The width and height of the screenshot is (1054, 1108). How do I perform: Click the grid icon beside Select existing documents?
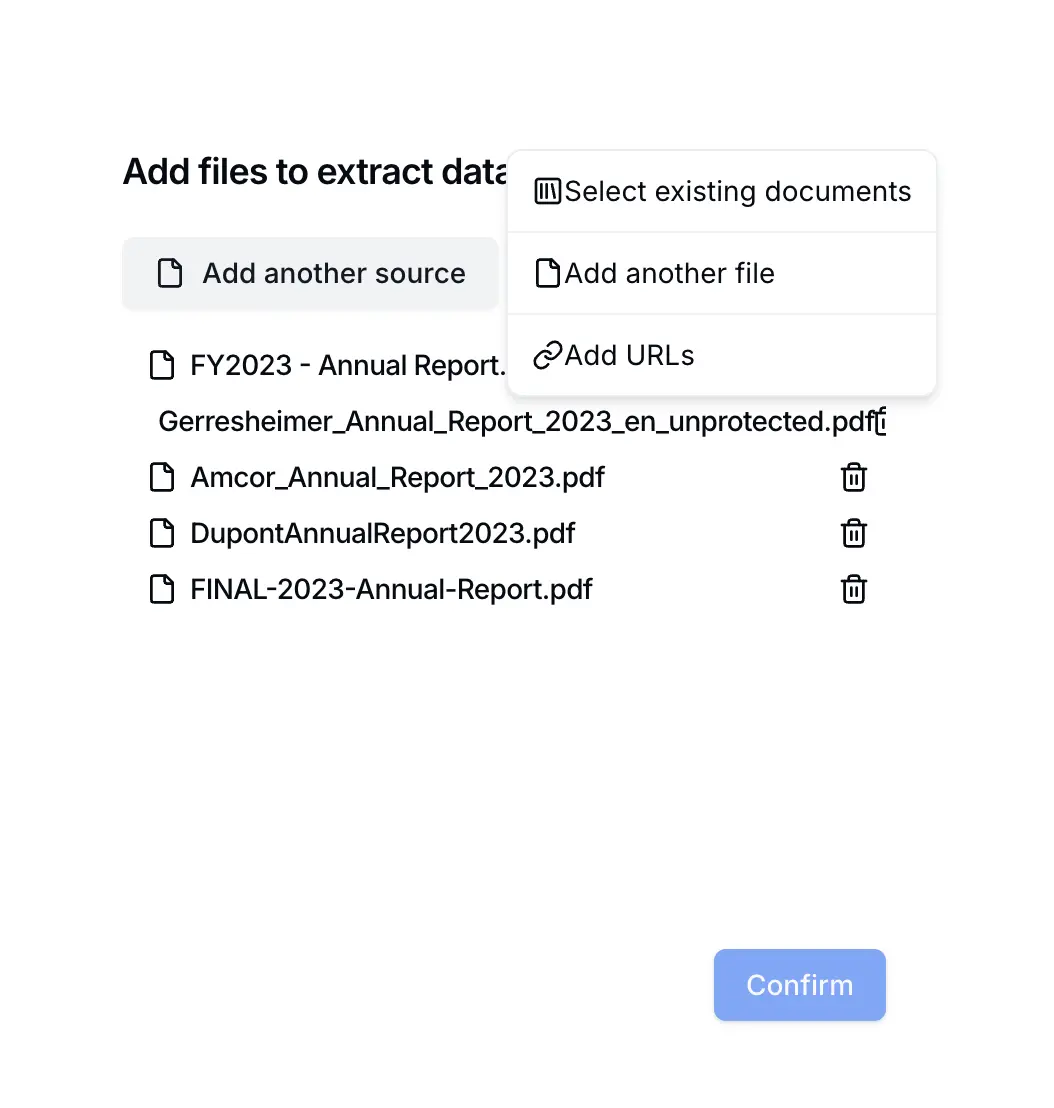click(x=546, y=190)
